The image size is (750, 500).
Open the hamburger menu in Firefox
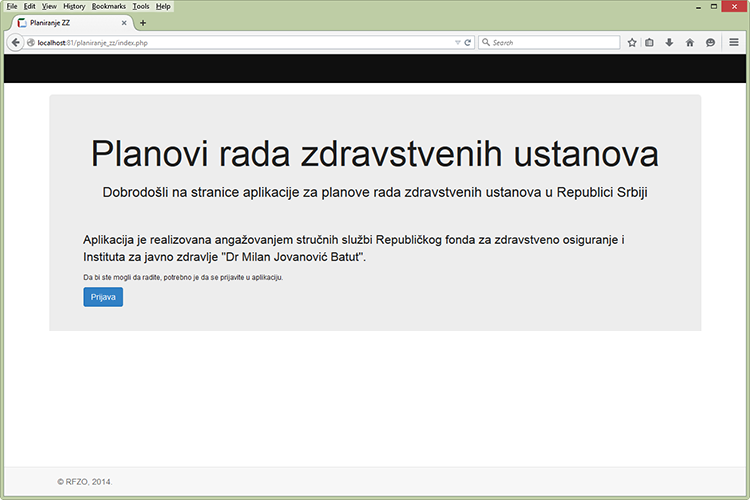734,43
